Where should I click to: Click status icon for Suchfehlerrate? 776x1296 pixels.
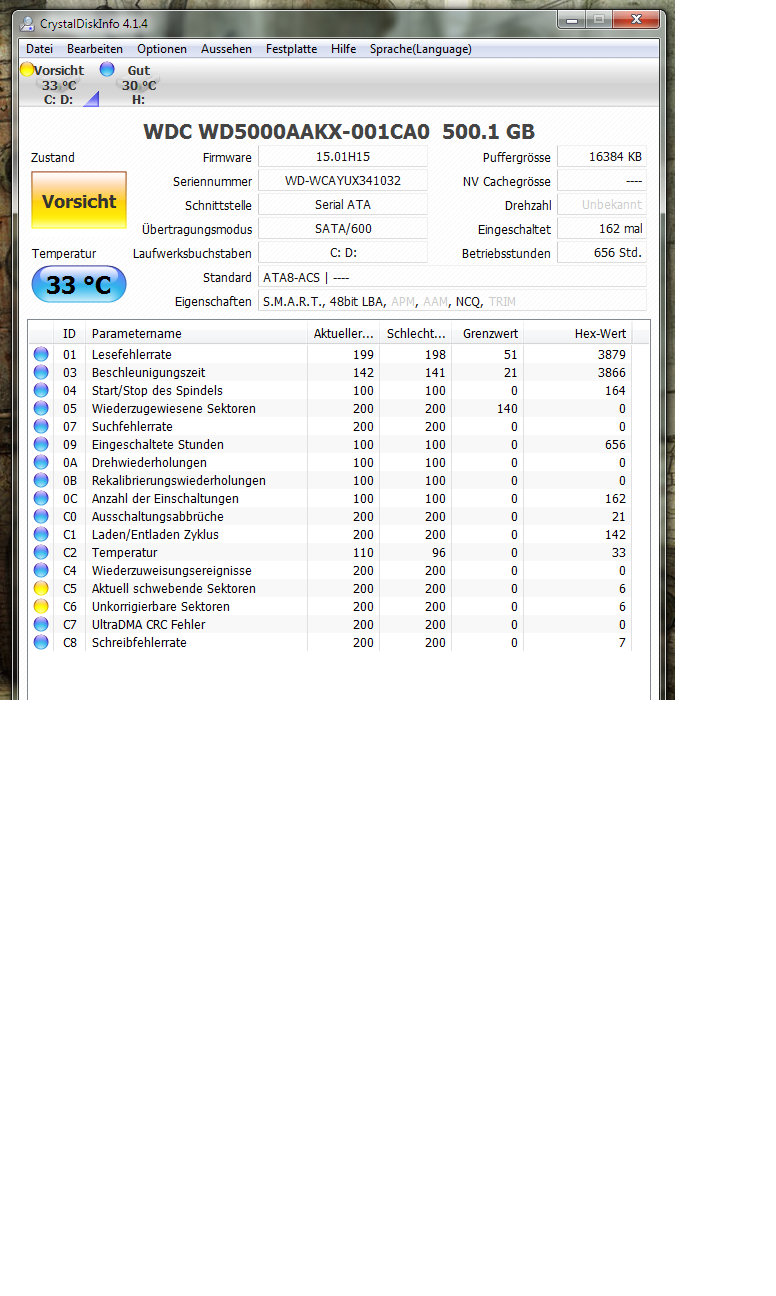(41, 426)
